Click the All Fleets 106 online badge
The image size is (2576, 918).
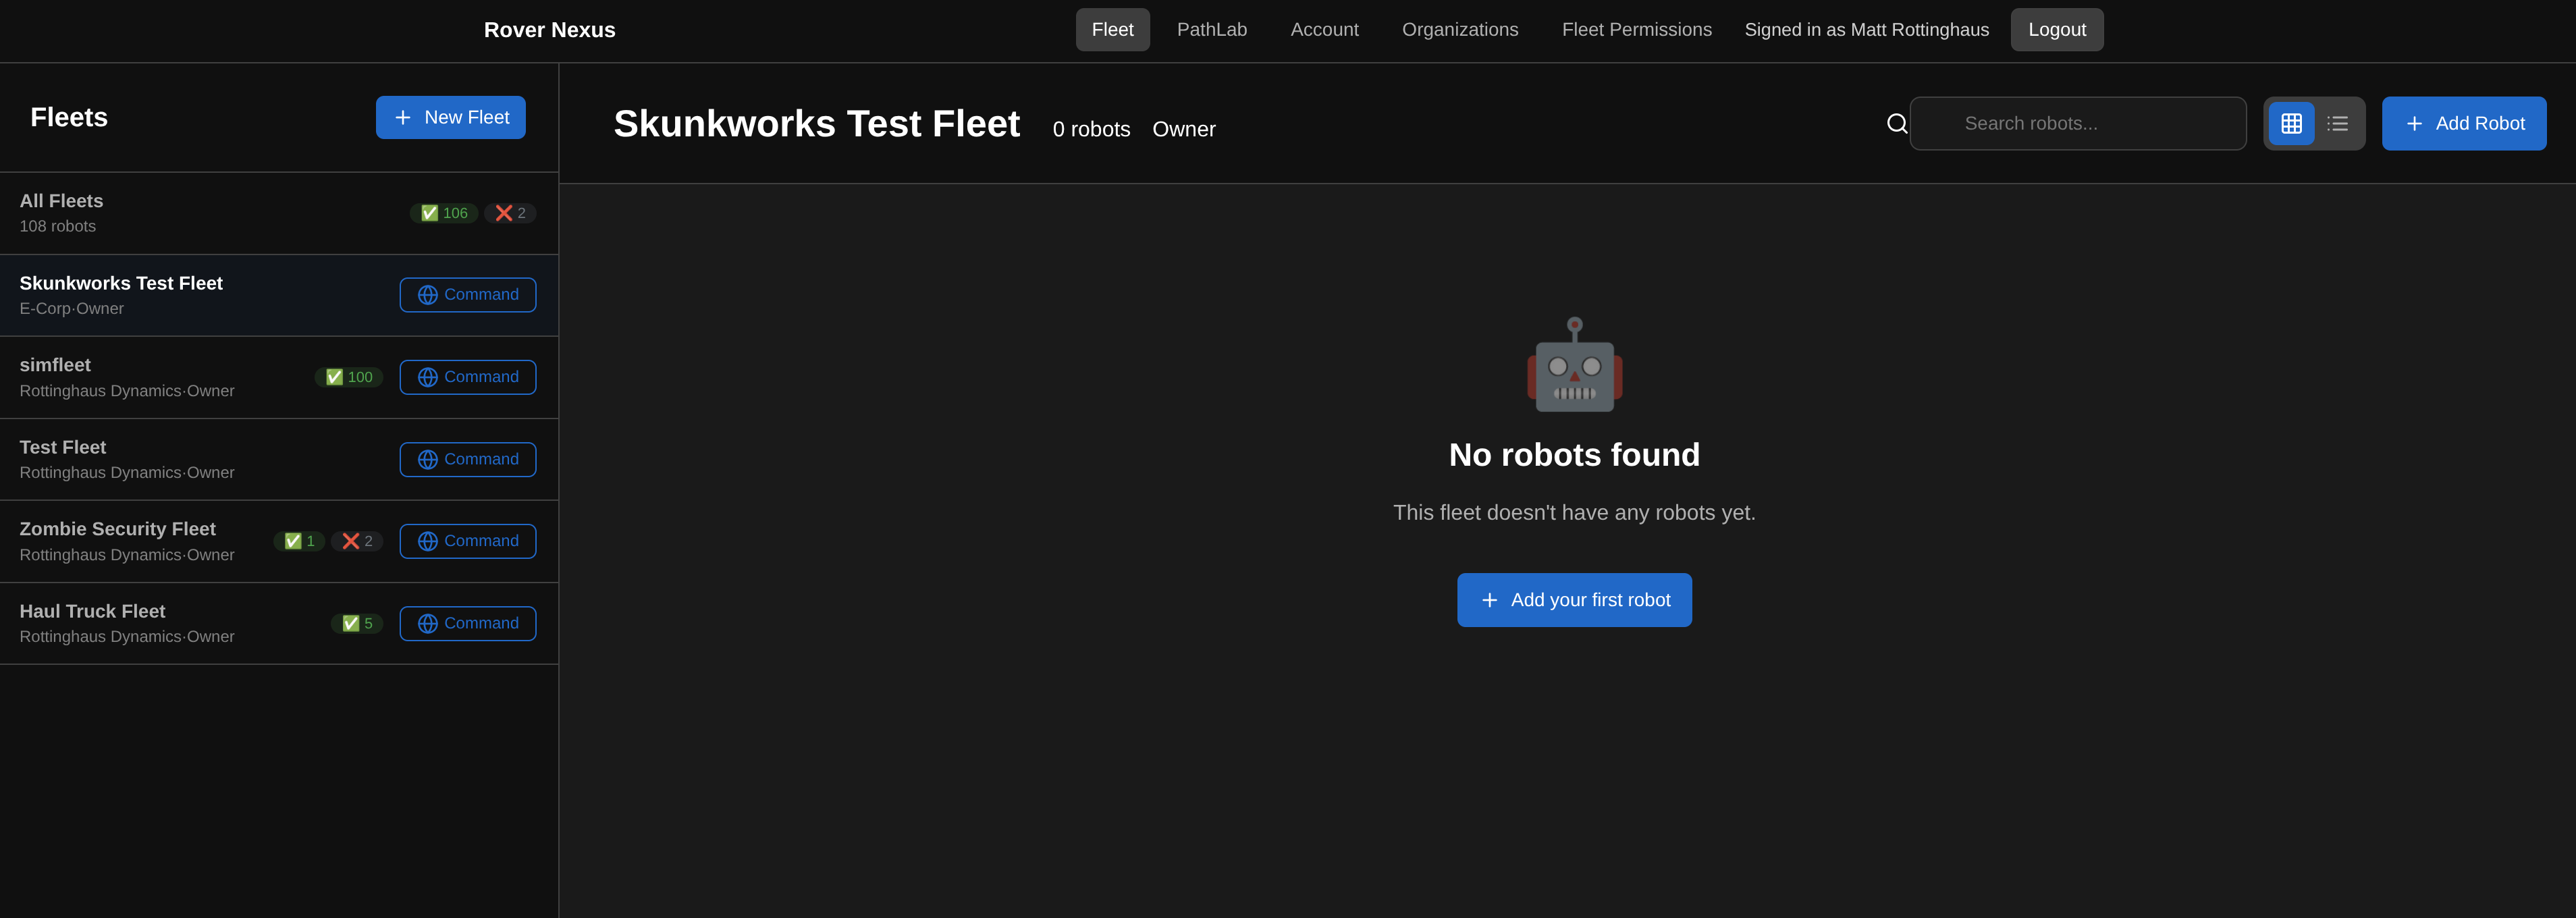[x=444, y=213]
